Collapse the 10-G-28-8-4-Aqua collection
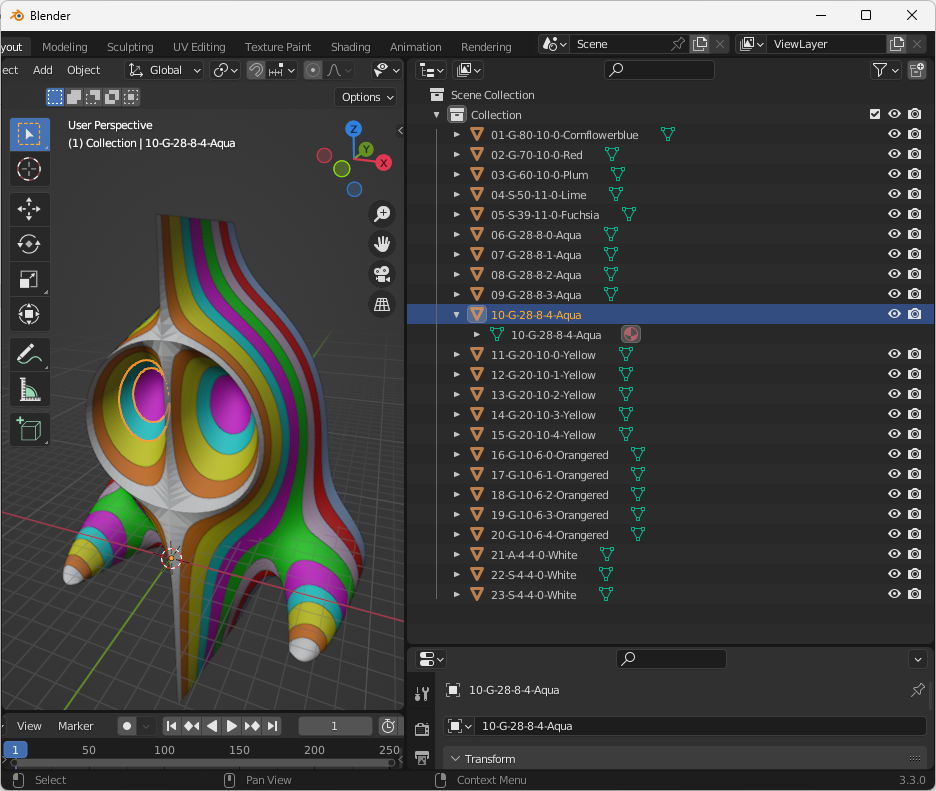This screenshot has height=791, width=936. [x=457, y=313]
